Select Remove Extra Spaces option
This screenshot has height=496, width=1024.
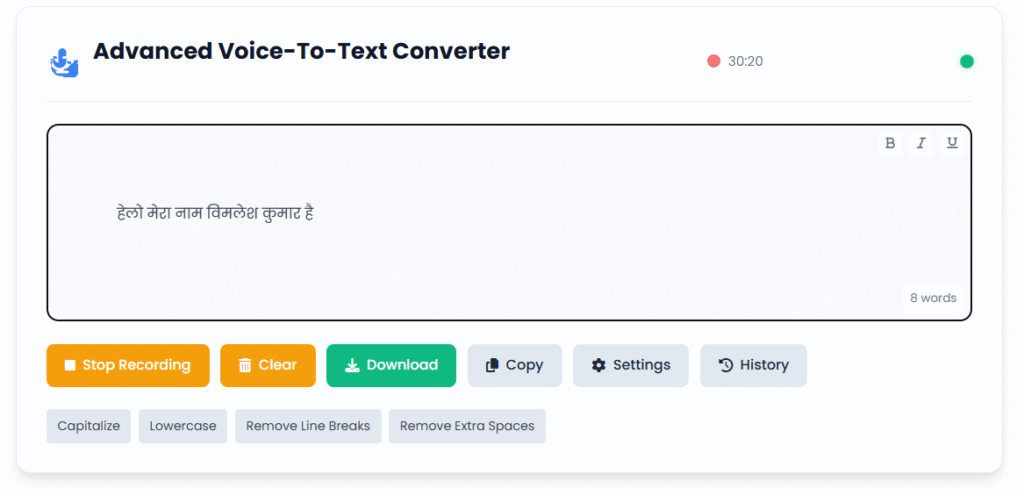[x=467, y=426]
